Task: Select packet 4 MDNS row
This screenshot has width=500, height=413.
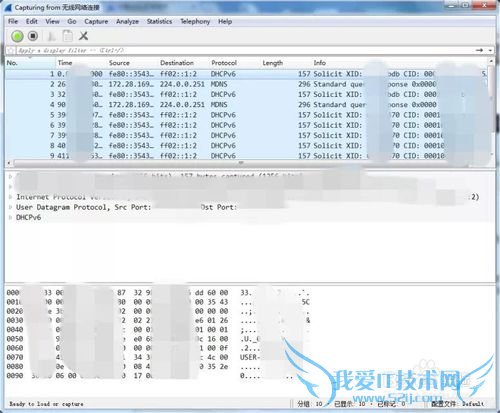Action: click(x=247, y=105)
